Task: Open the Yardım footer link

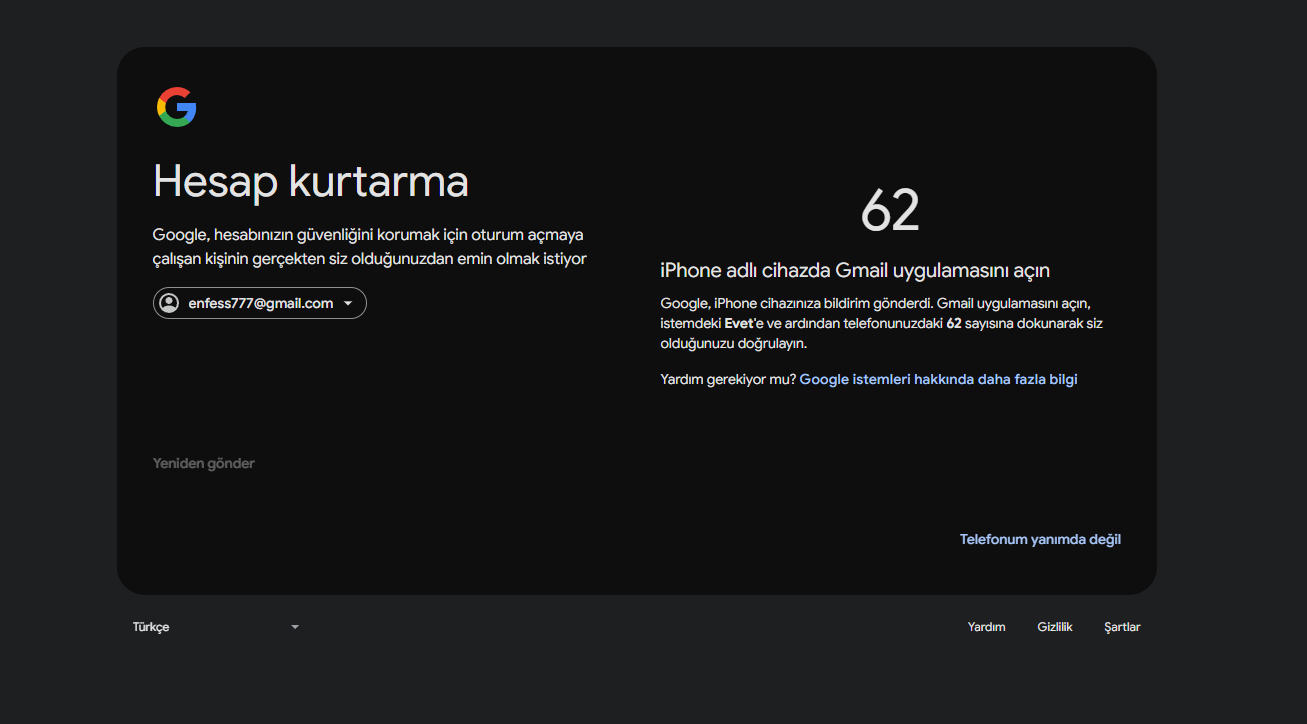Action: (x=986, y=627)
